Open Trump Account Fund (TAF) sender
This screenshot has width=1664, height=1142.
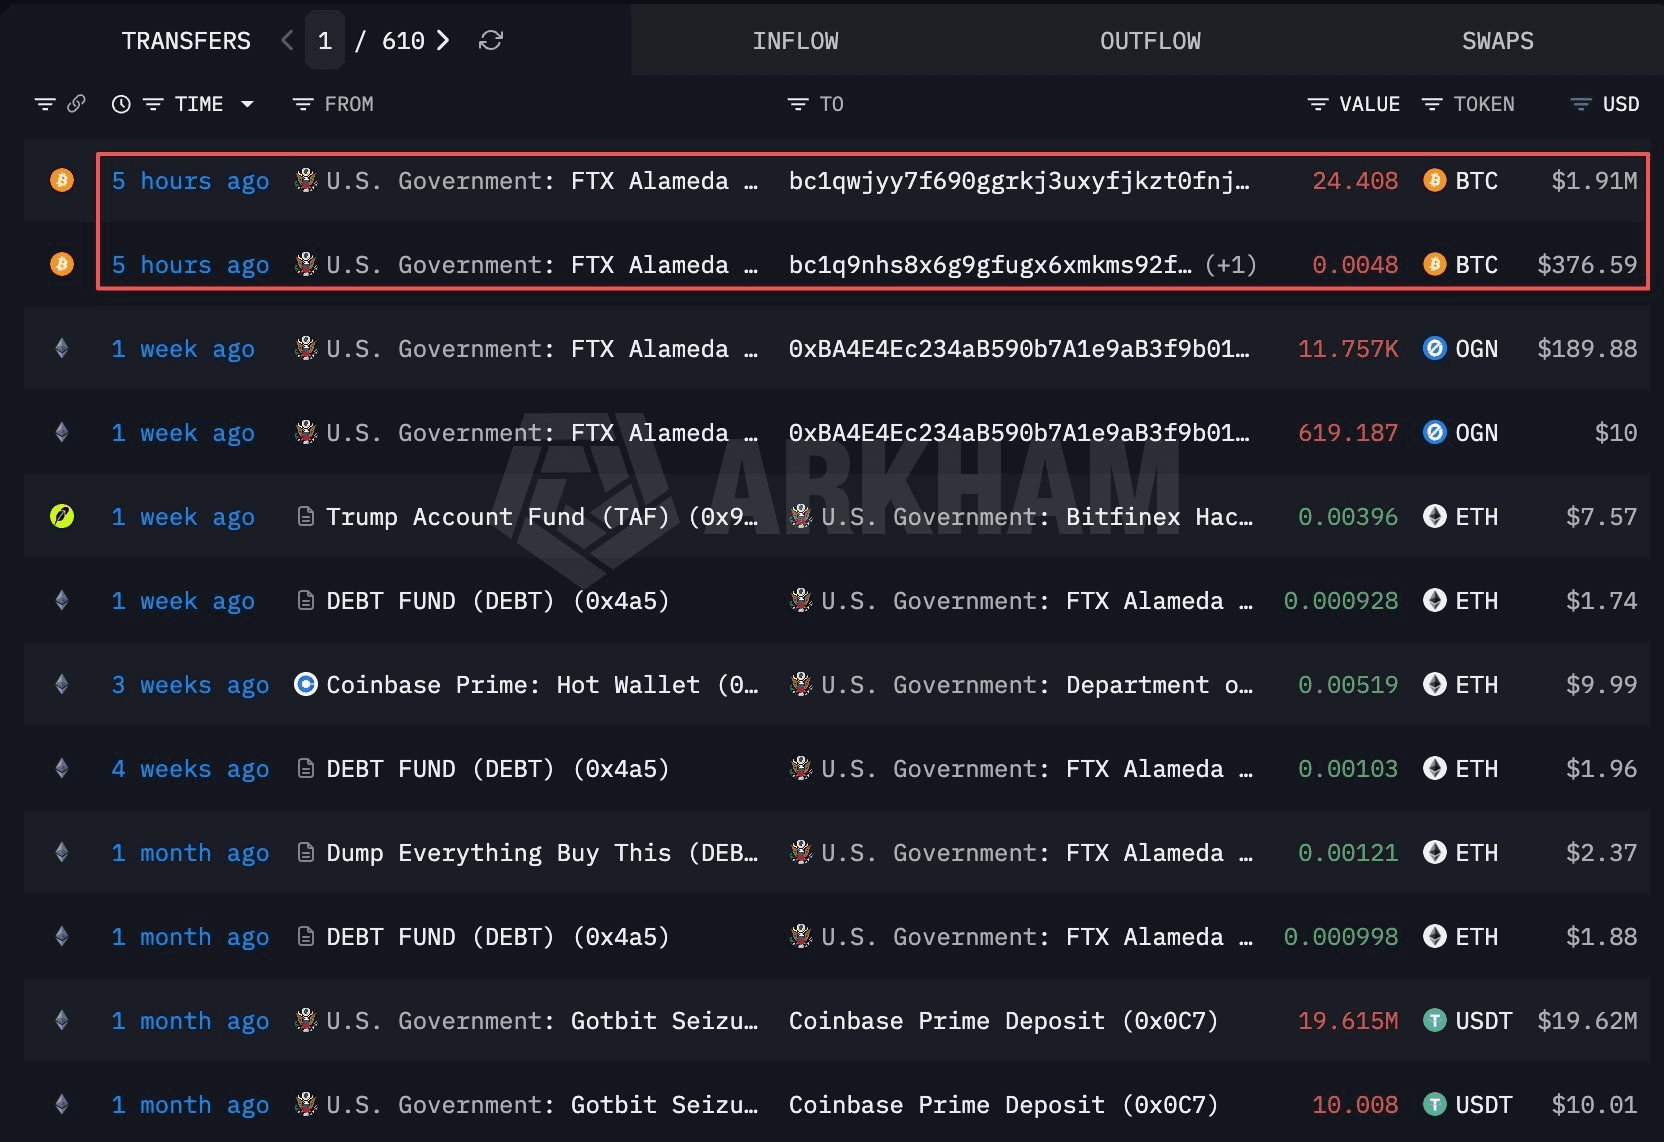pos(542,517)
